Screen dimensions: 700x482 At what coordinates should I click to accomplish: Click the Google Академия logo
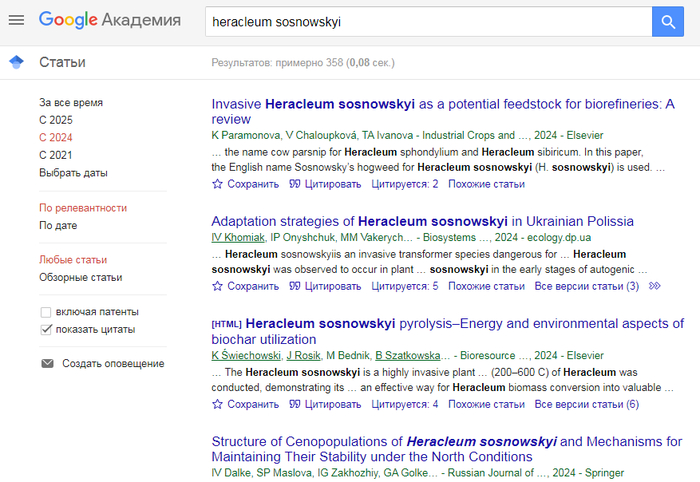pyautogui.click(x=110, y=21)
